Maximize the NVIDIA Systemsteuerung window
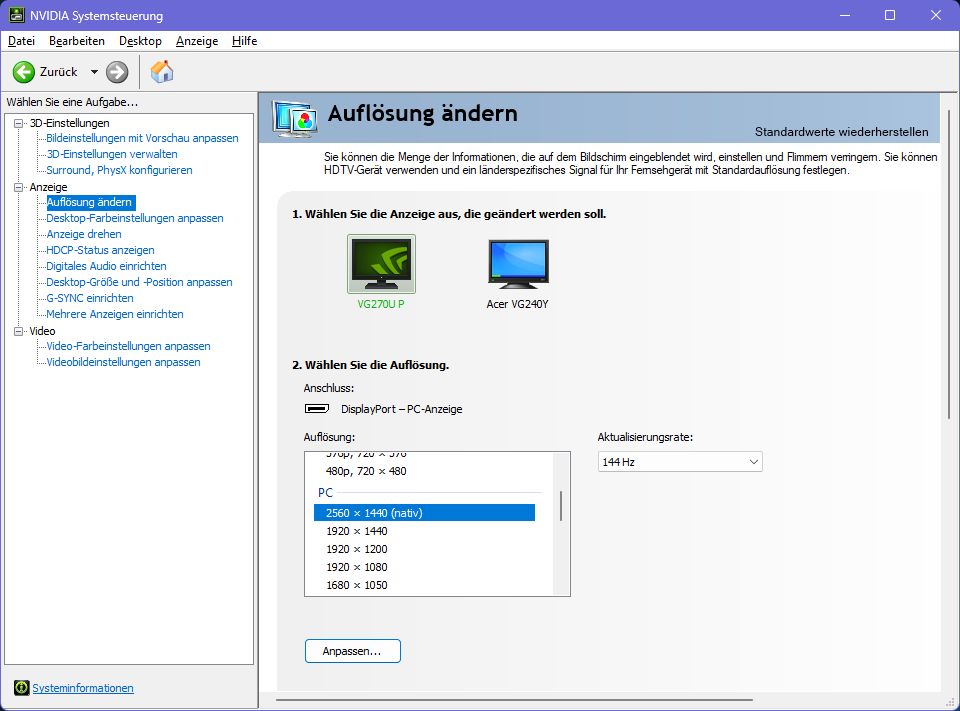 890,15
